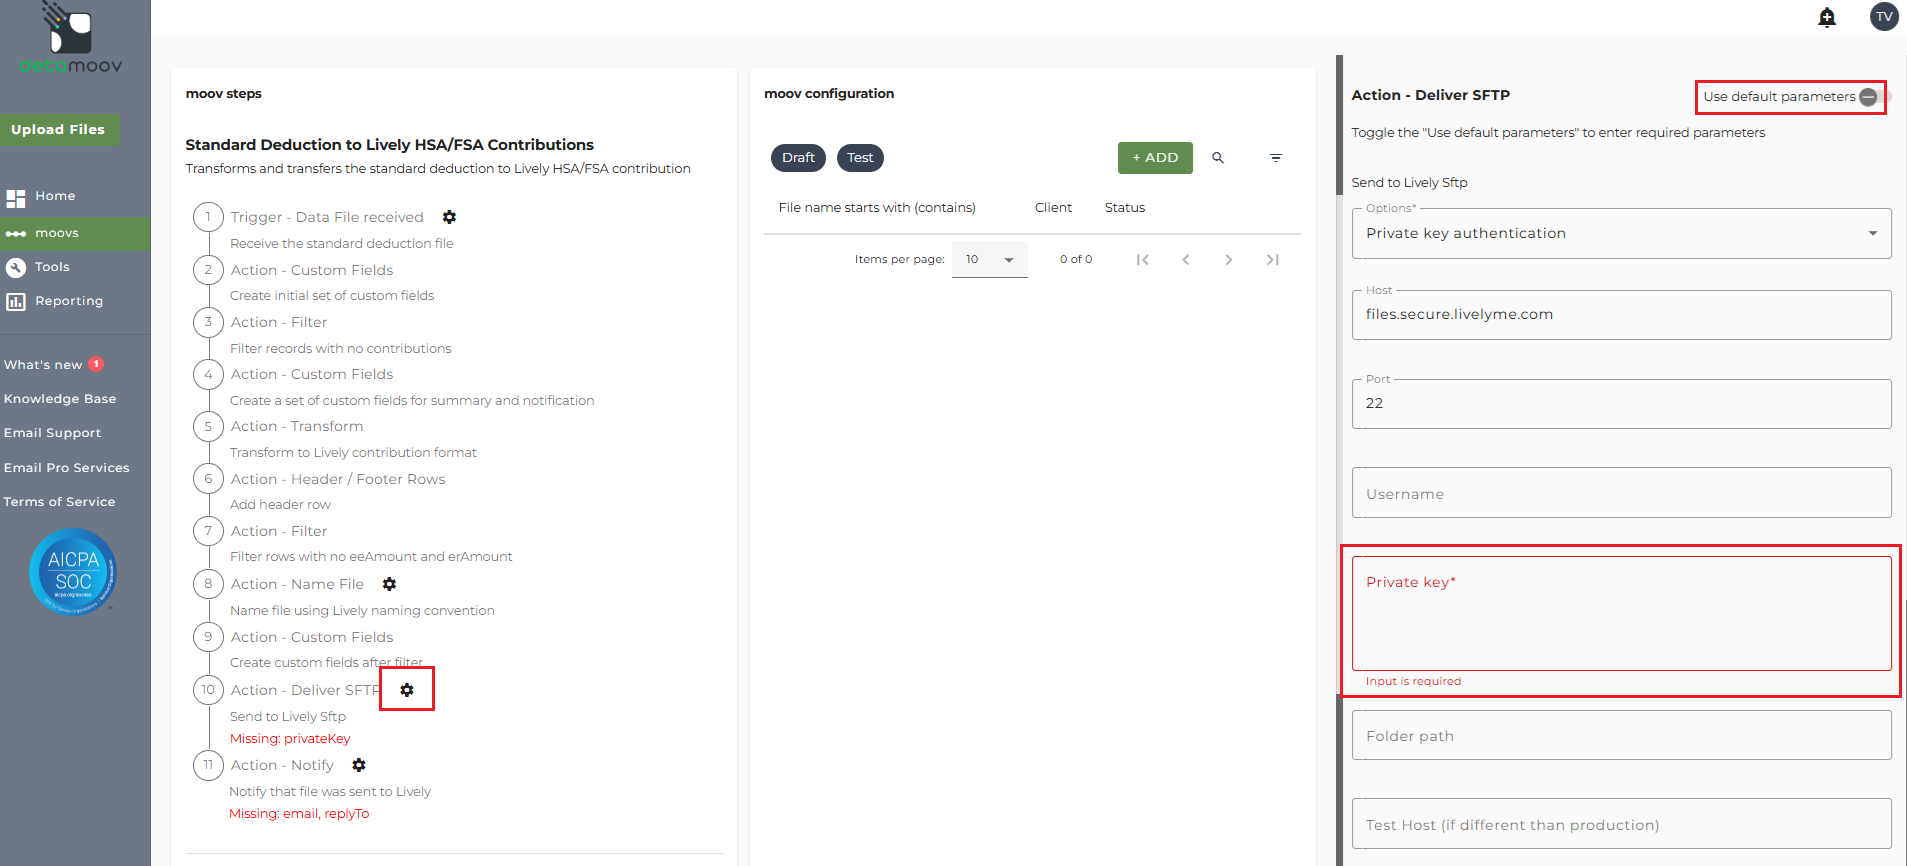Select Action - Name File step

297,584
